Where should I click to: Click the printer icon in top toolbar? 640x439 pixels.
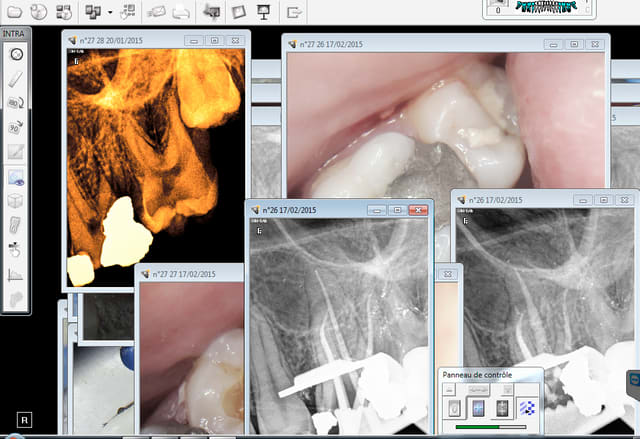(x=181, y=12)
